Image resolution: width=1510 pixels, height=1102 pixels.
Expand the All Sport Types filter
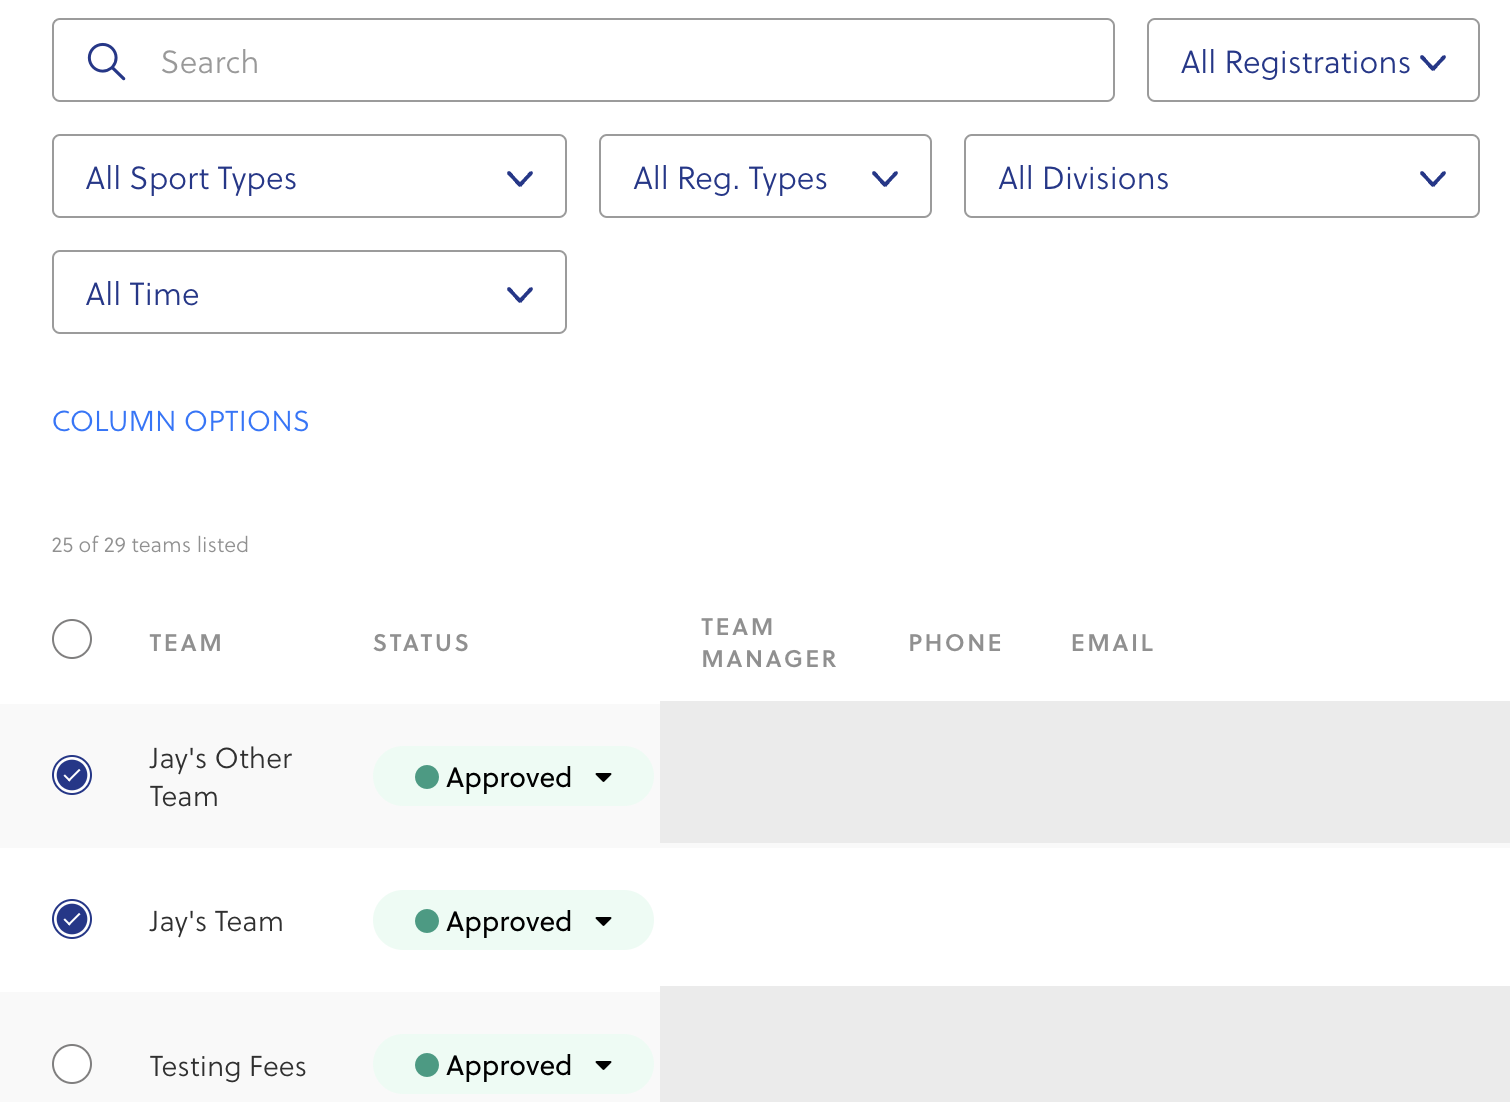pyautogui.click(x=309, y=177)
